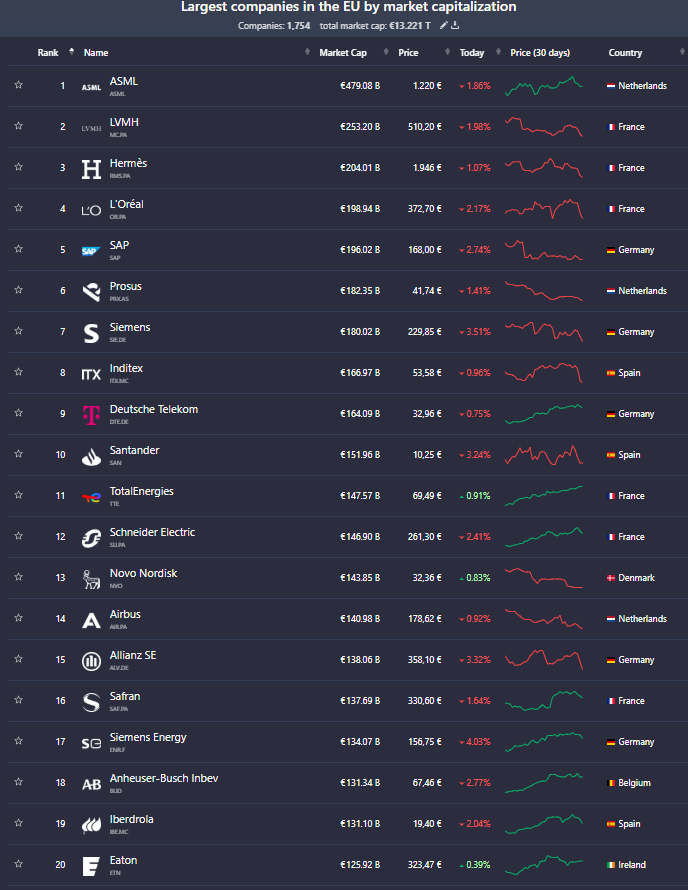
Task: Click the Safran S logo
Action: pos(91,702)
